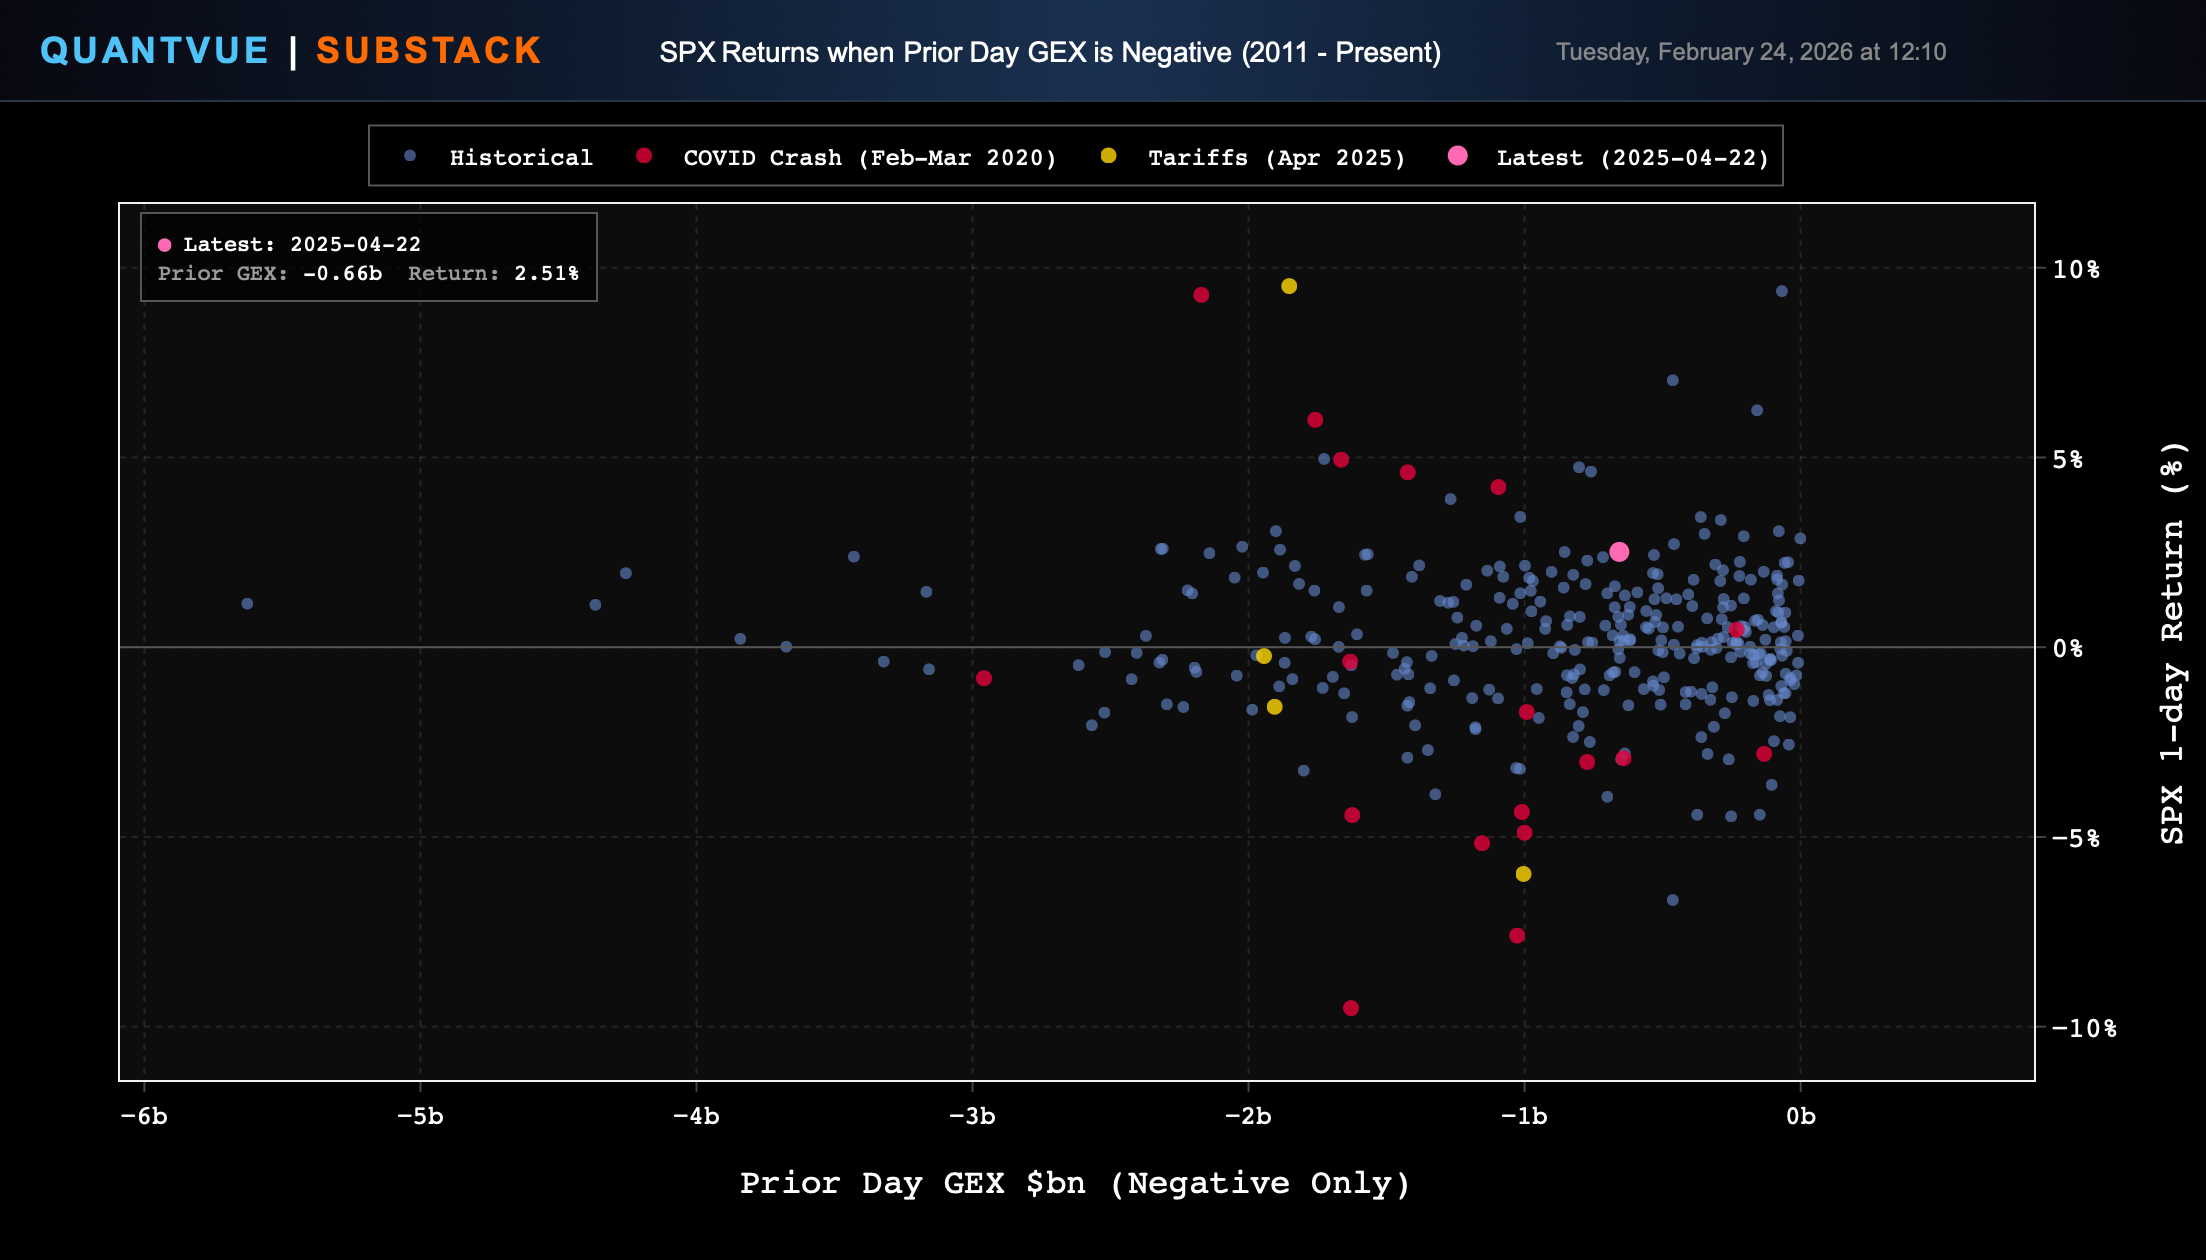Screen dimensions: 2206x1260
Task: Click the yellow point below -5% line
Action: tap(1523, 874)
